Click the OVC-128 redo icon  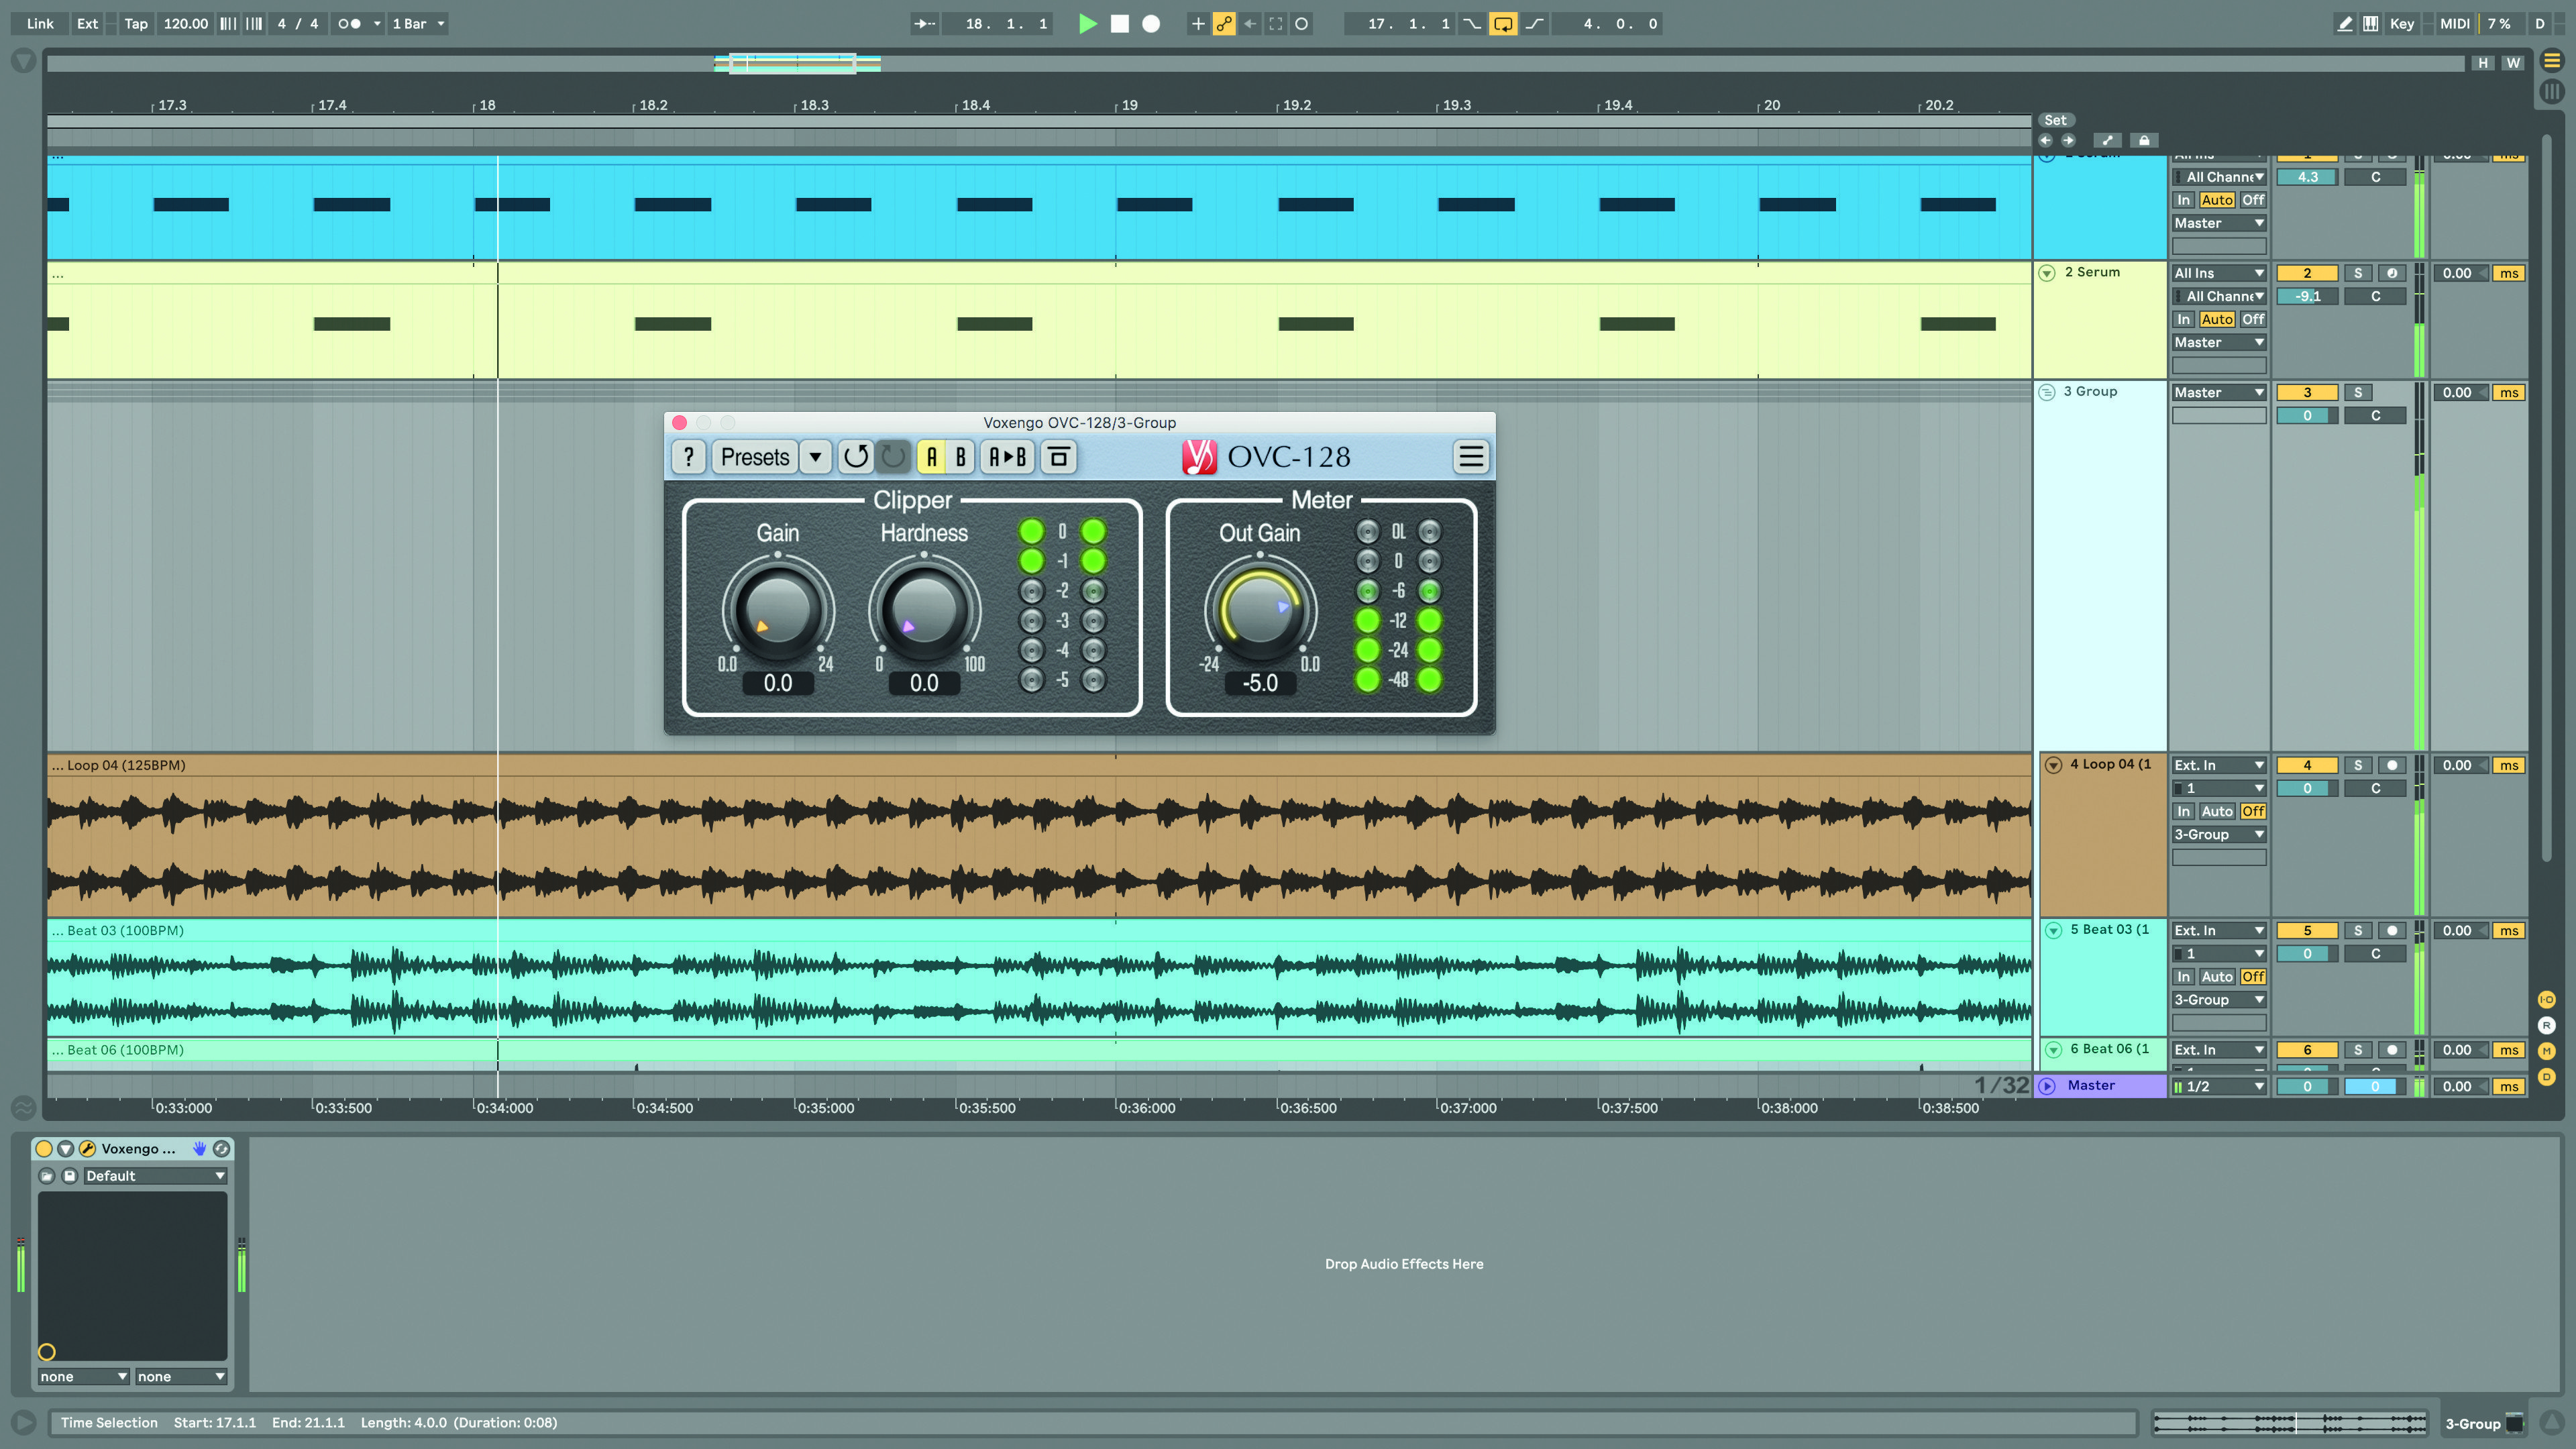893,457
